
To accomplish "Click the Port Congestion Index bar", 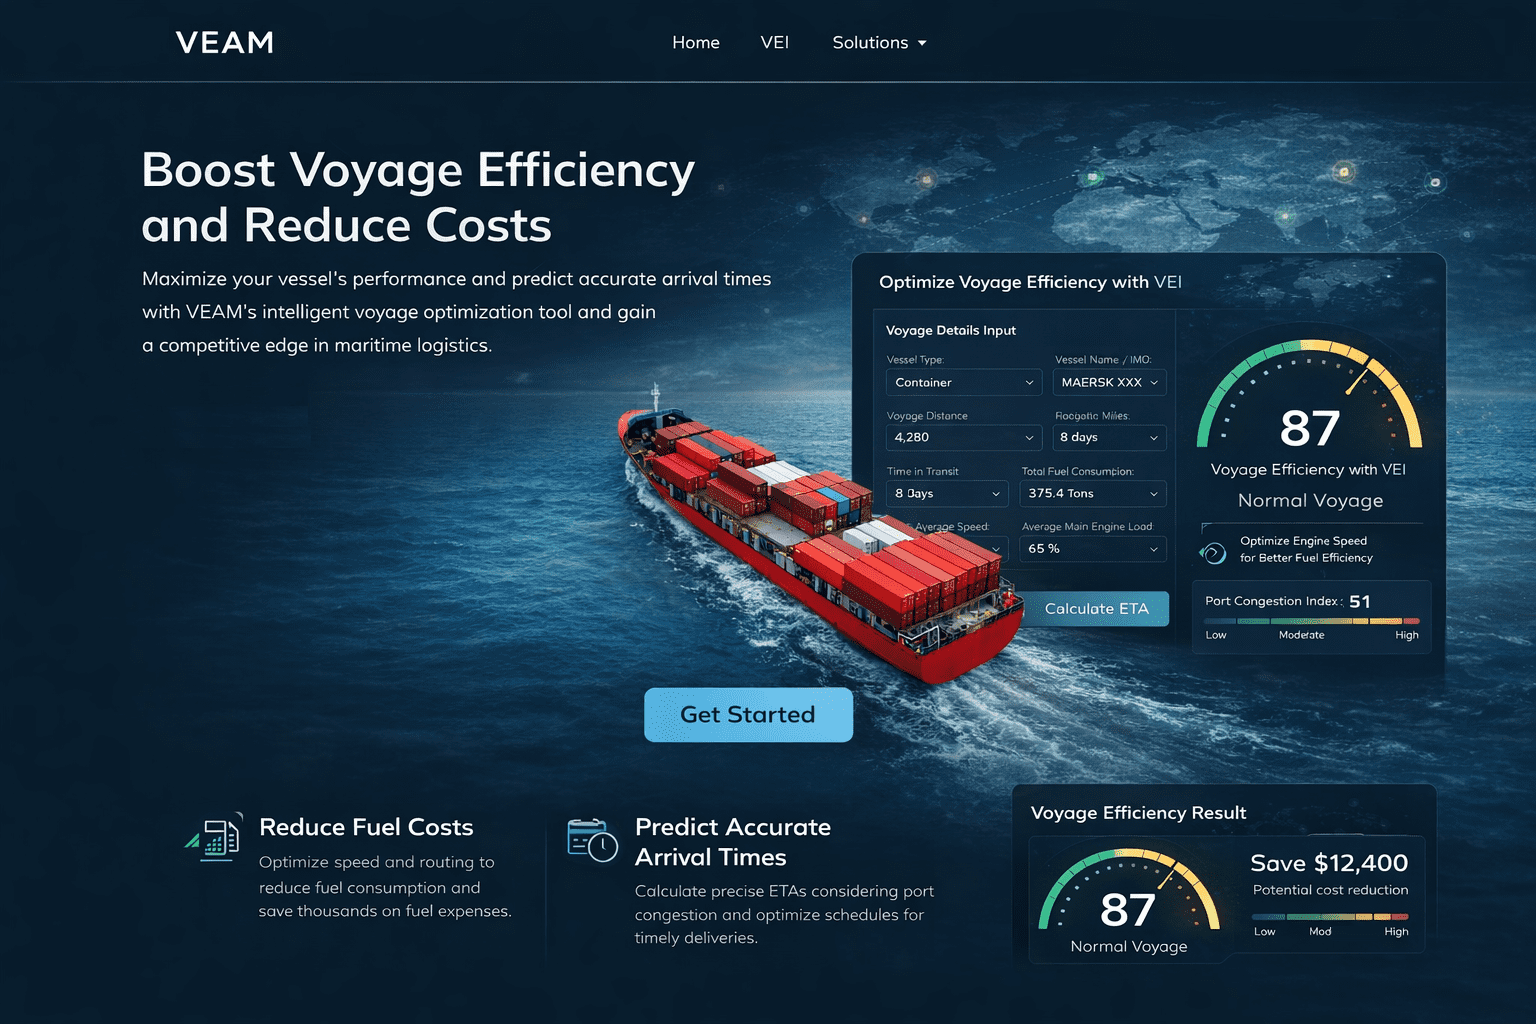I will point(1311,621).
